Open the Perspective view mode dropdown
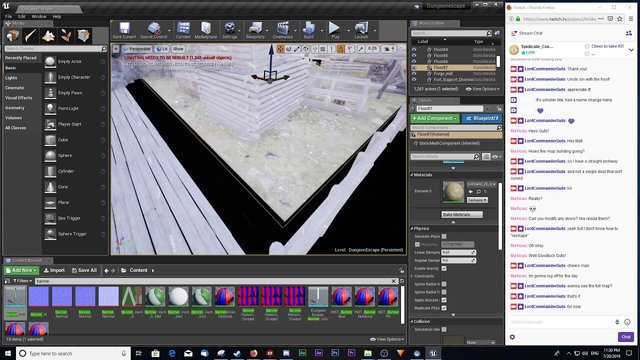This screenshot has width=640, height=360. tap(137, 49)
